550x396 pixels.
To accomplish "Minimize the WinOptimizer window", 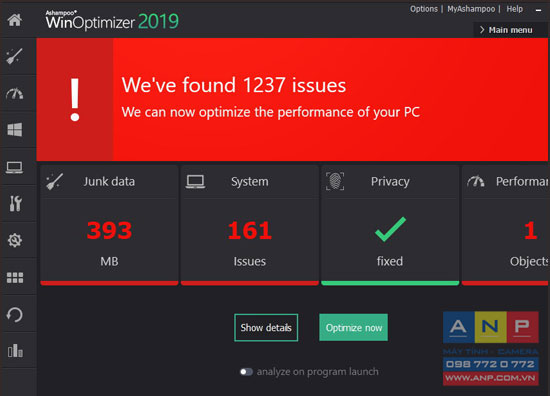I will coord(538,10).
